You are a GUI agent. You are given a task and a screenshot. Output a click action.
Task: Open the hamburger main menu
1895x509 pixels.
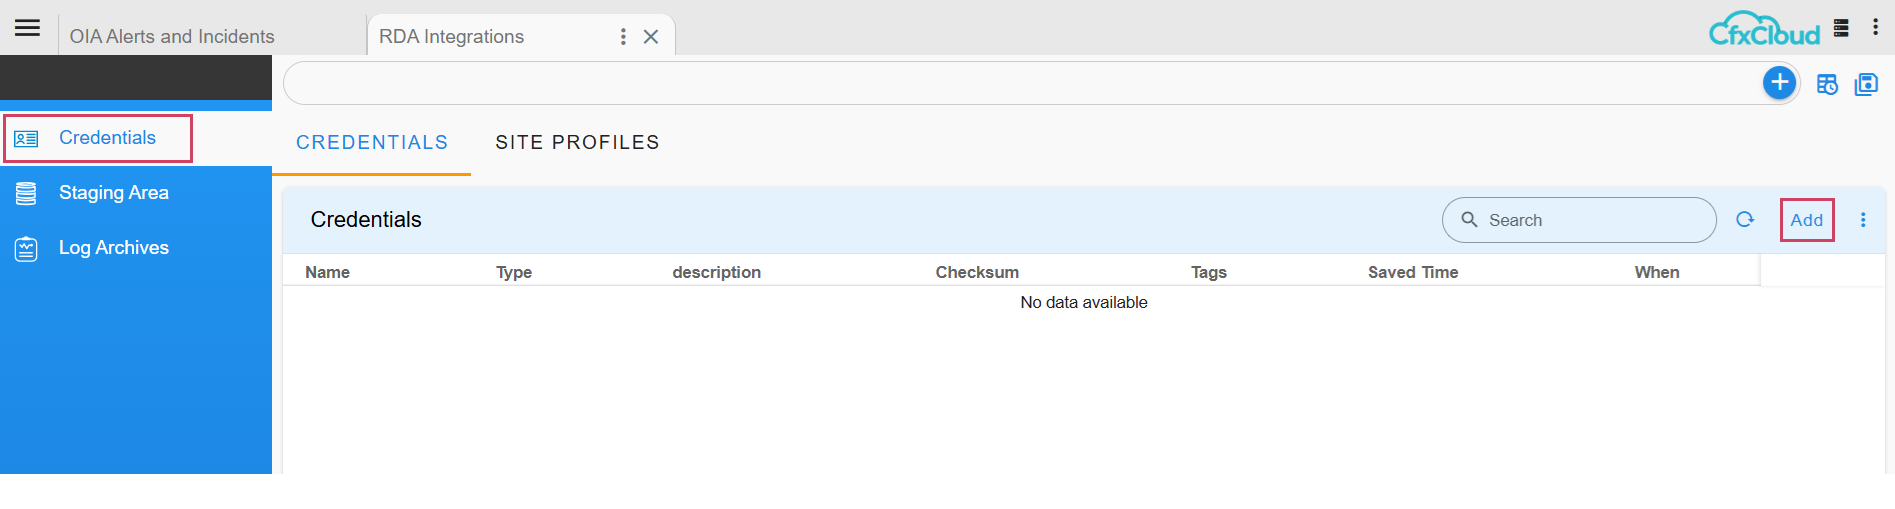[x=28, y=28]
